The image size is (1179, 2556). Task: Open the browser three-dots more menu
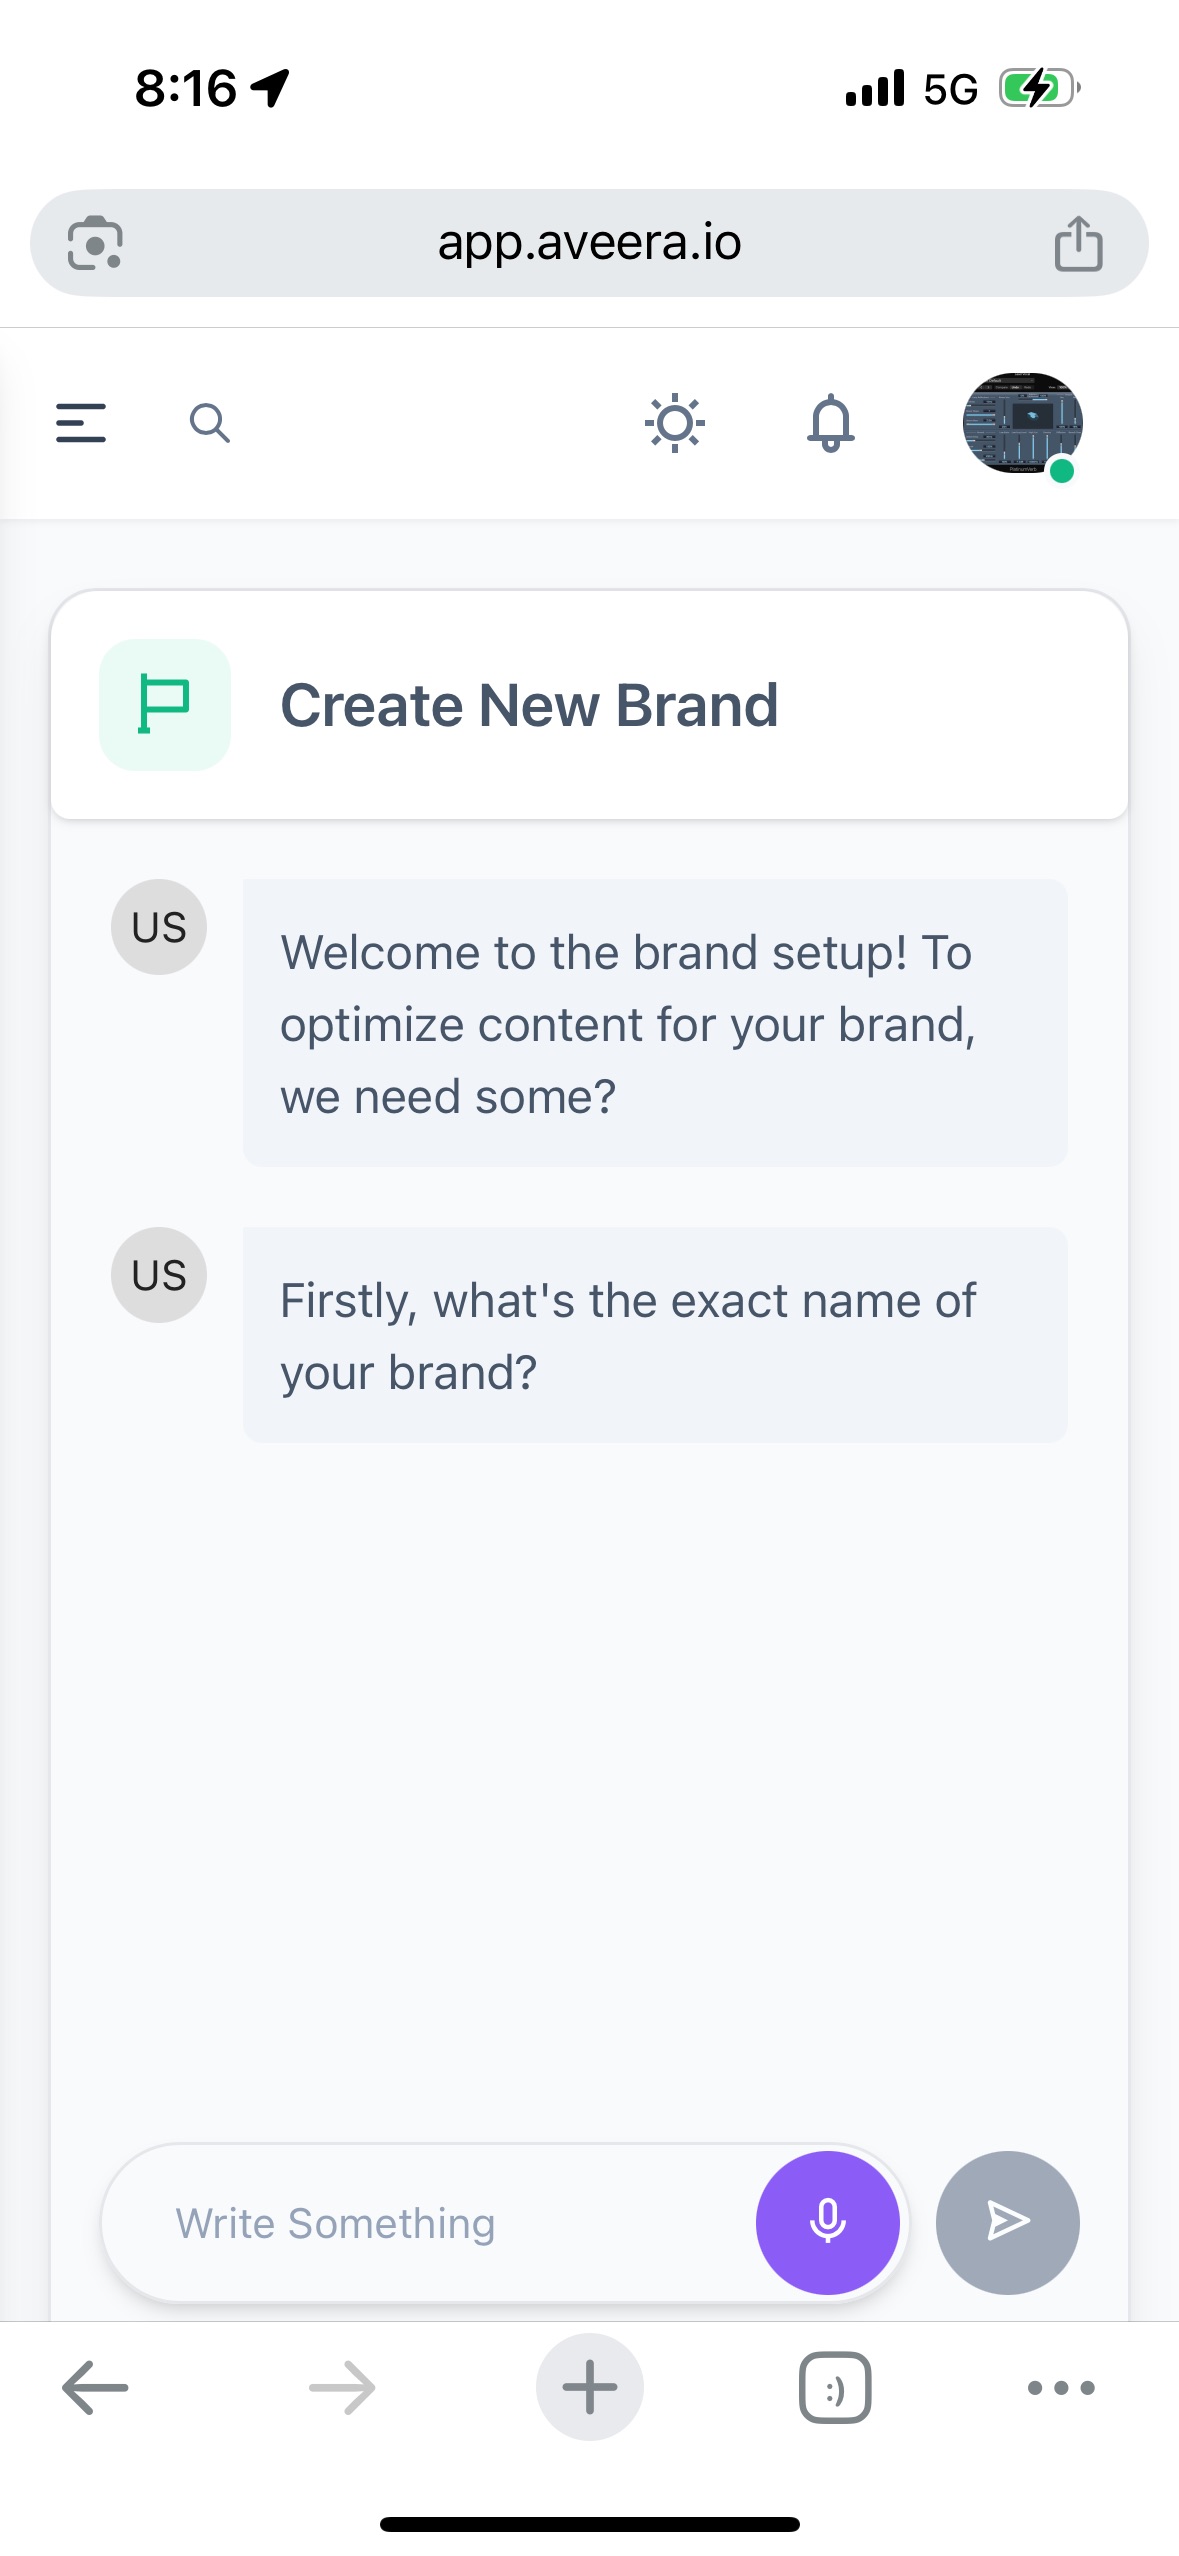pos(1061,2388)
